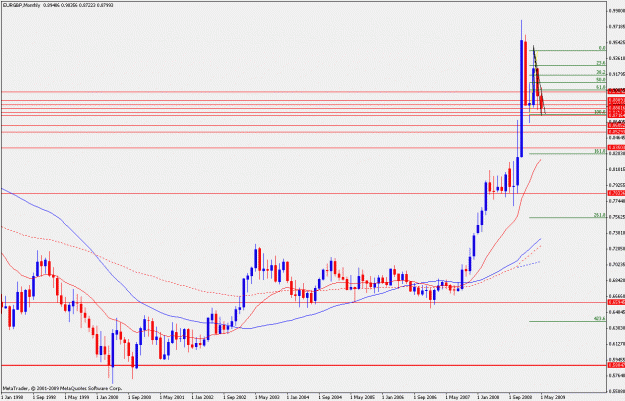Click the 1 Sep 2000 date label
This screenshot has width=625, height=401.
coord(139,397)
